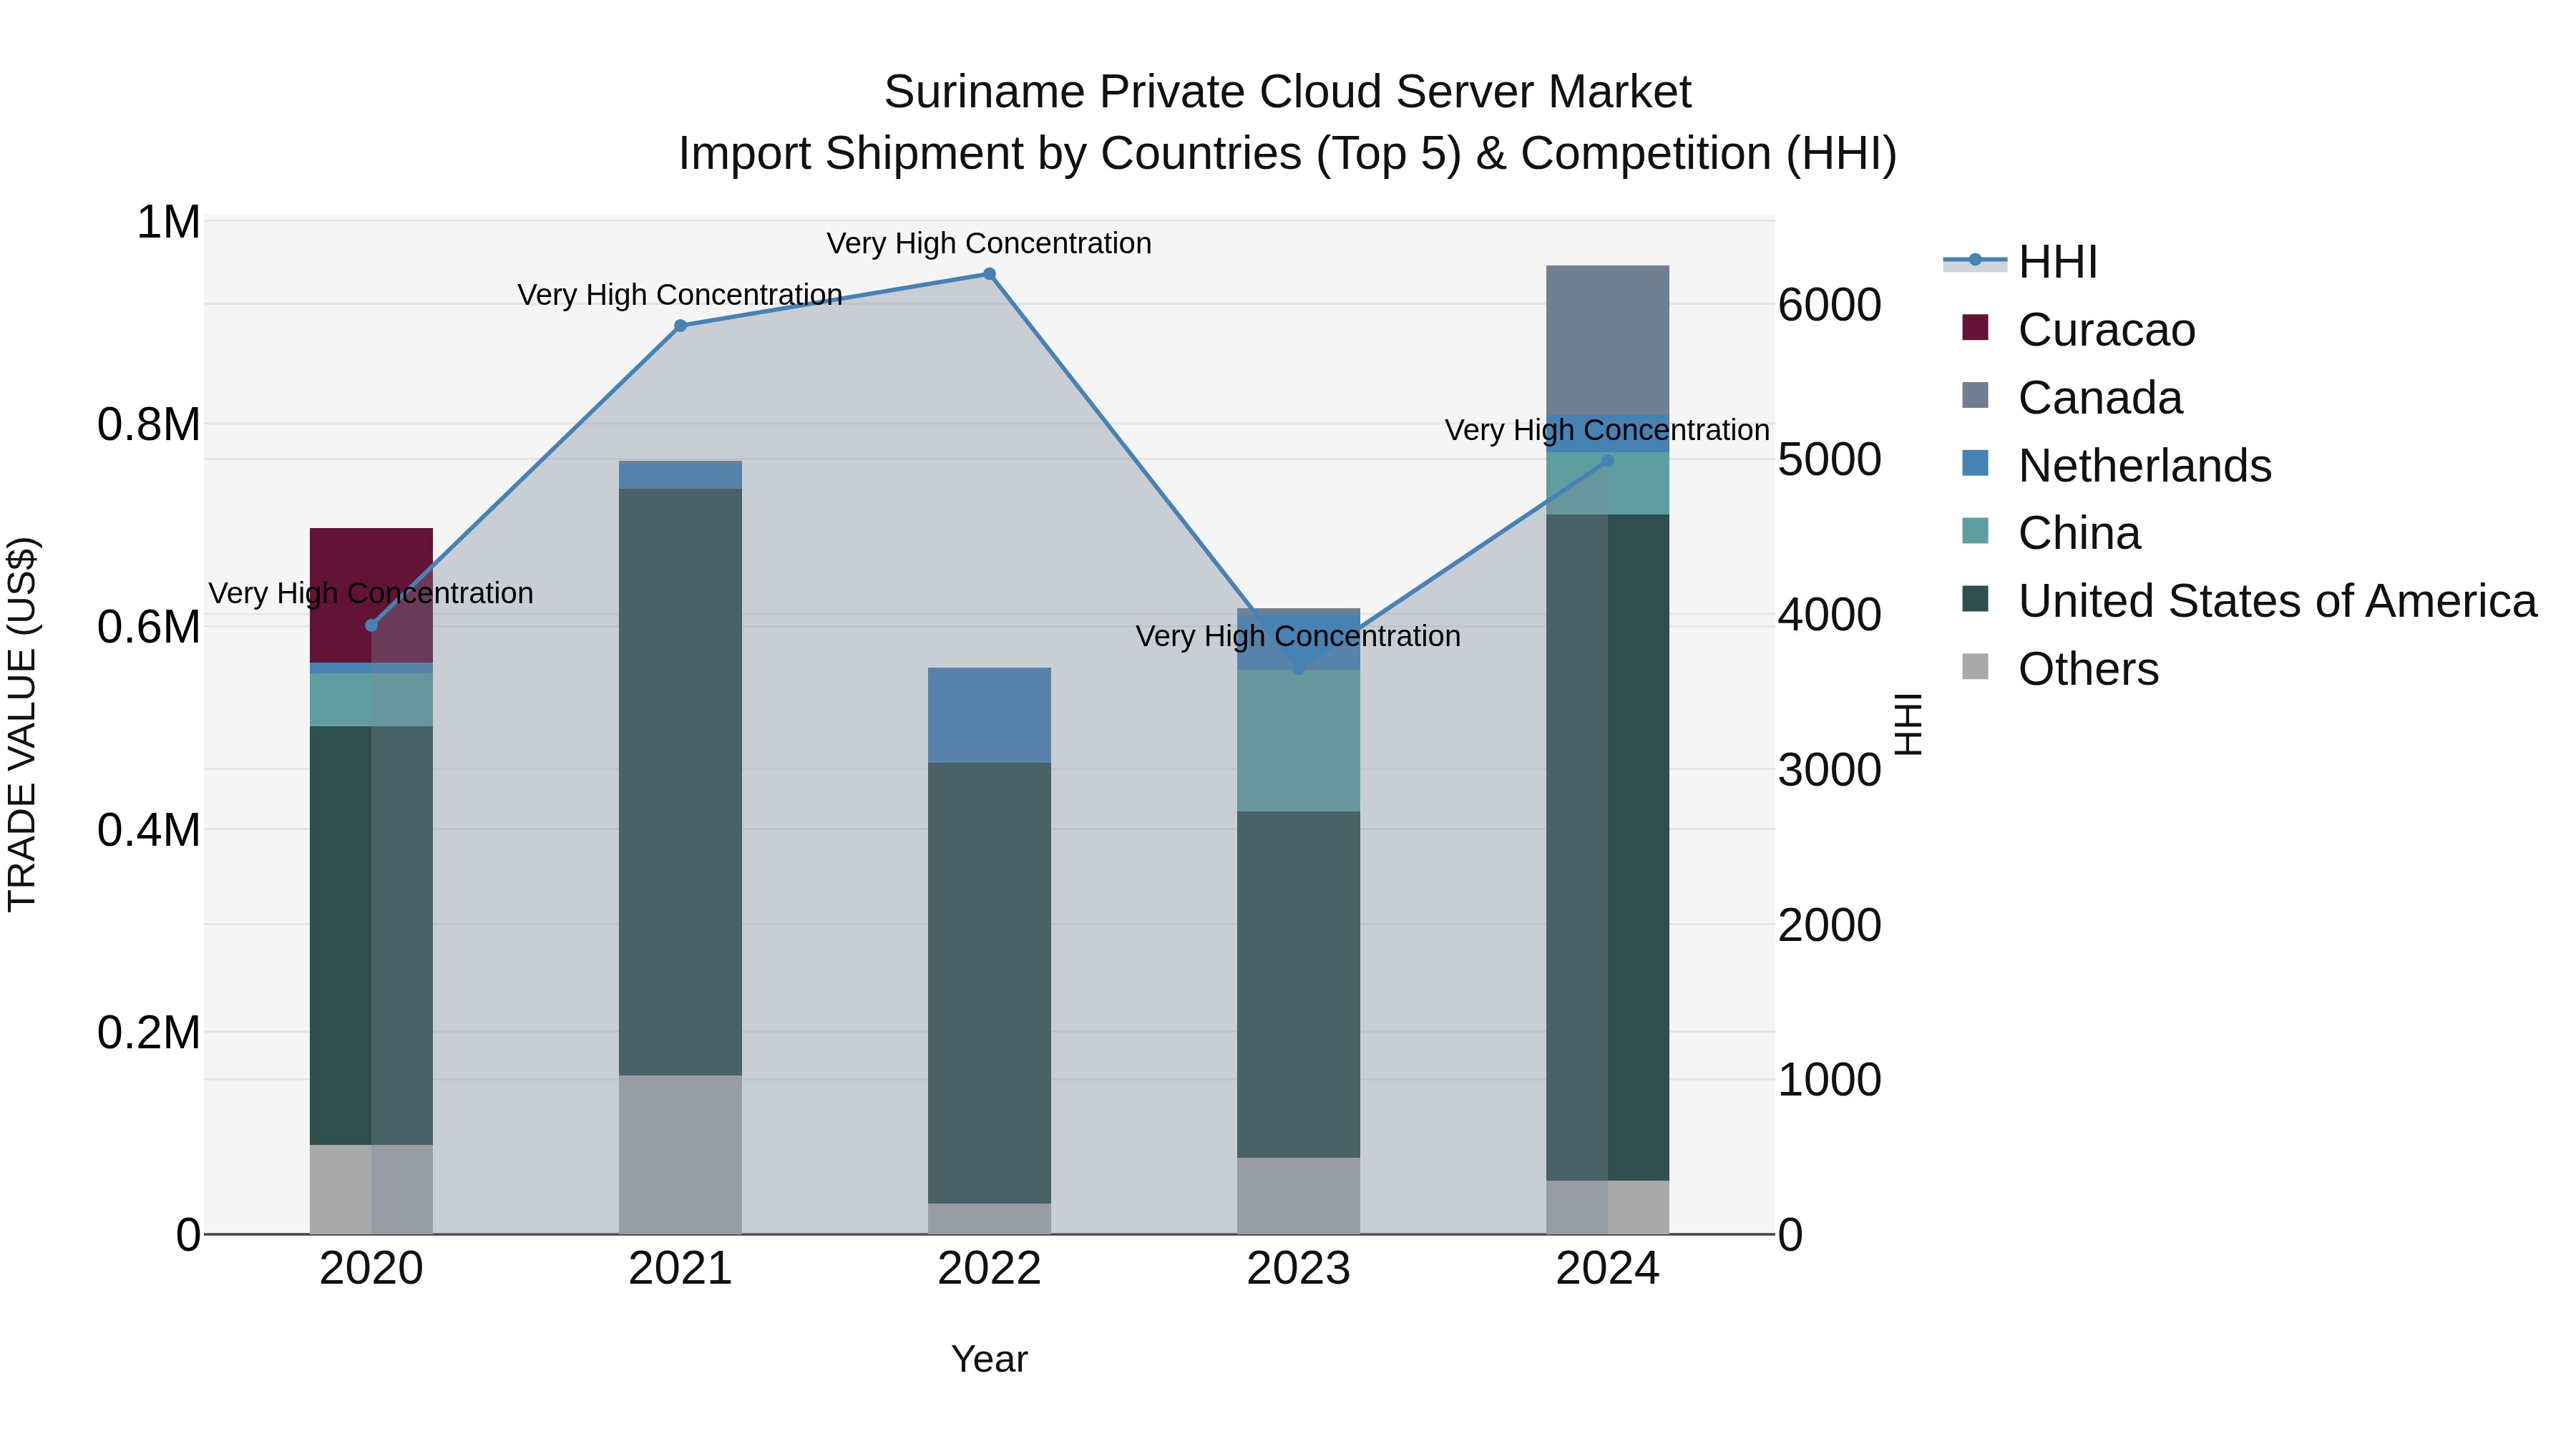Image resolution: width=2576 pixels, height=1449 pixels.
Task: Click the 2020 x-axis label
Action: pyautogui.click(x=371, y=1269)
